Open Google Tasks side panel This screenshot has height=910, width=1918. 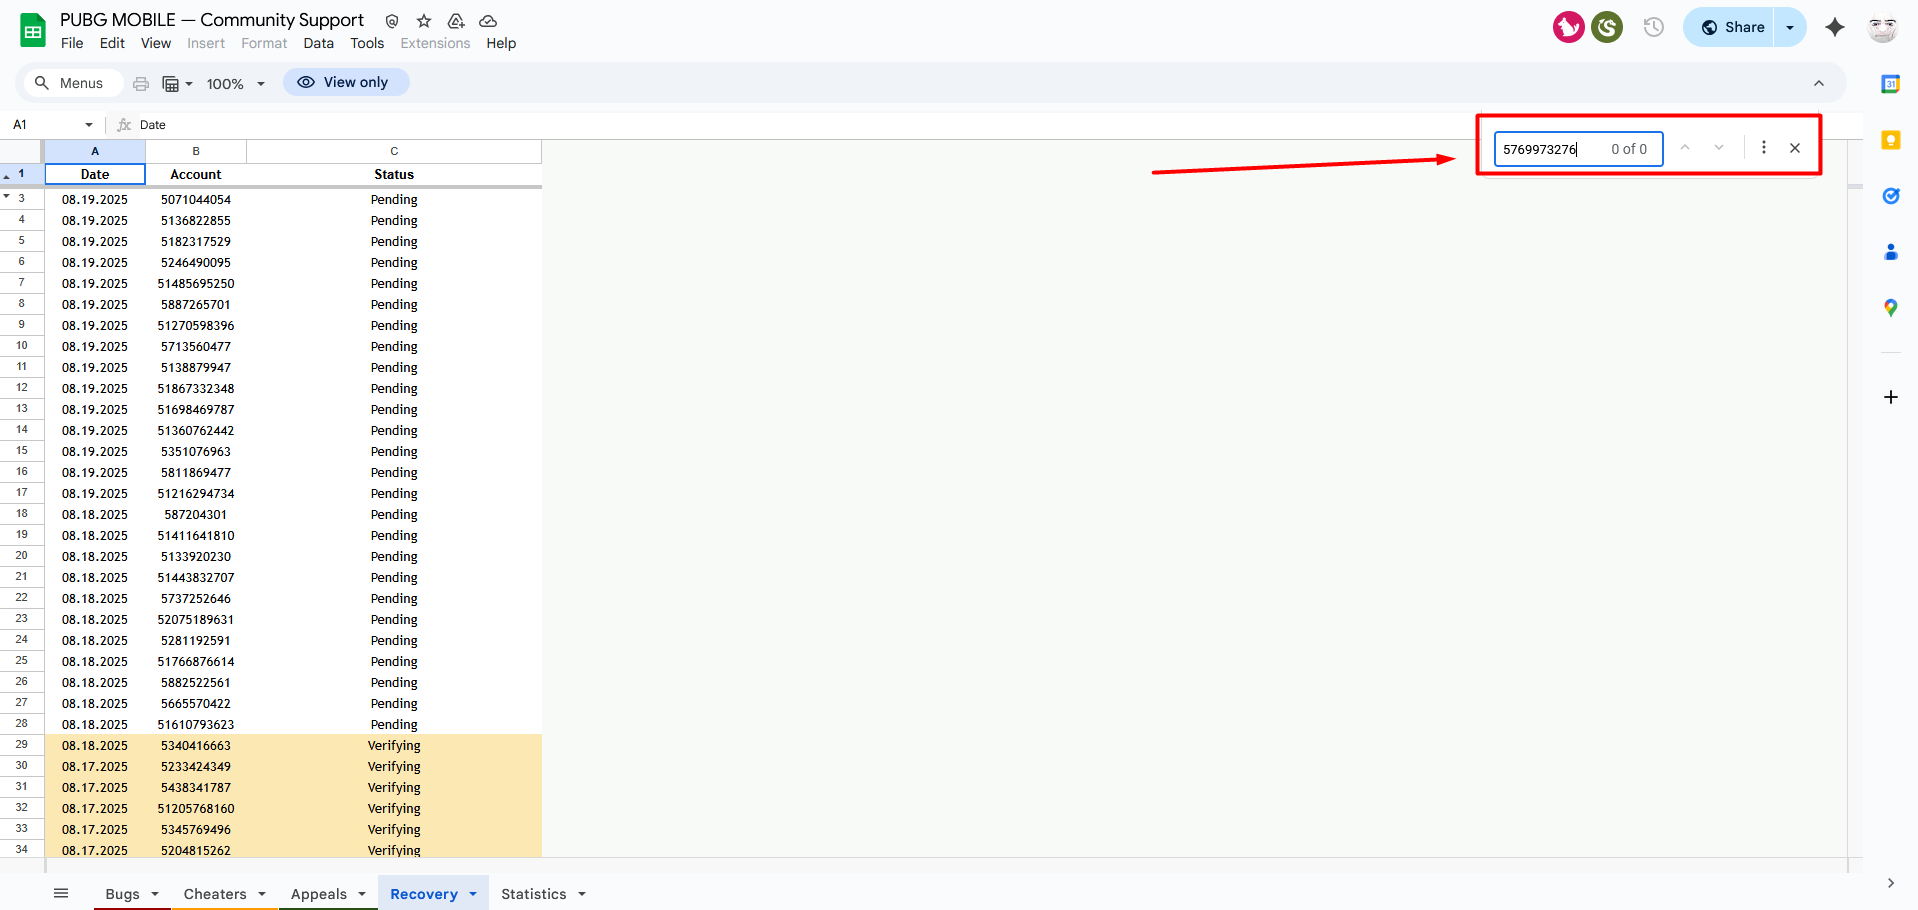(1890, 196)
